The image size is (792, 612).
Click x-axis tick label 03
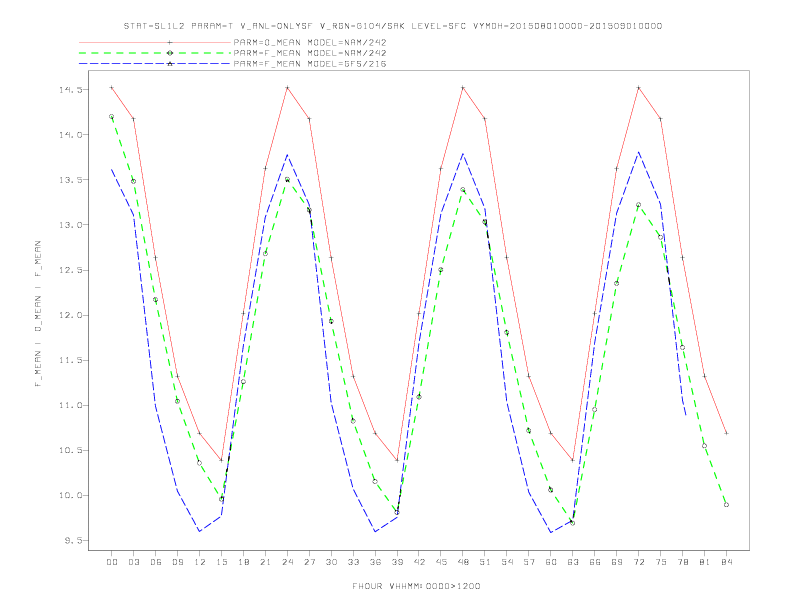133,562
